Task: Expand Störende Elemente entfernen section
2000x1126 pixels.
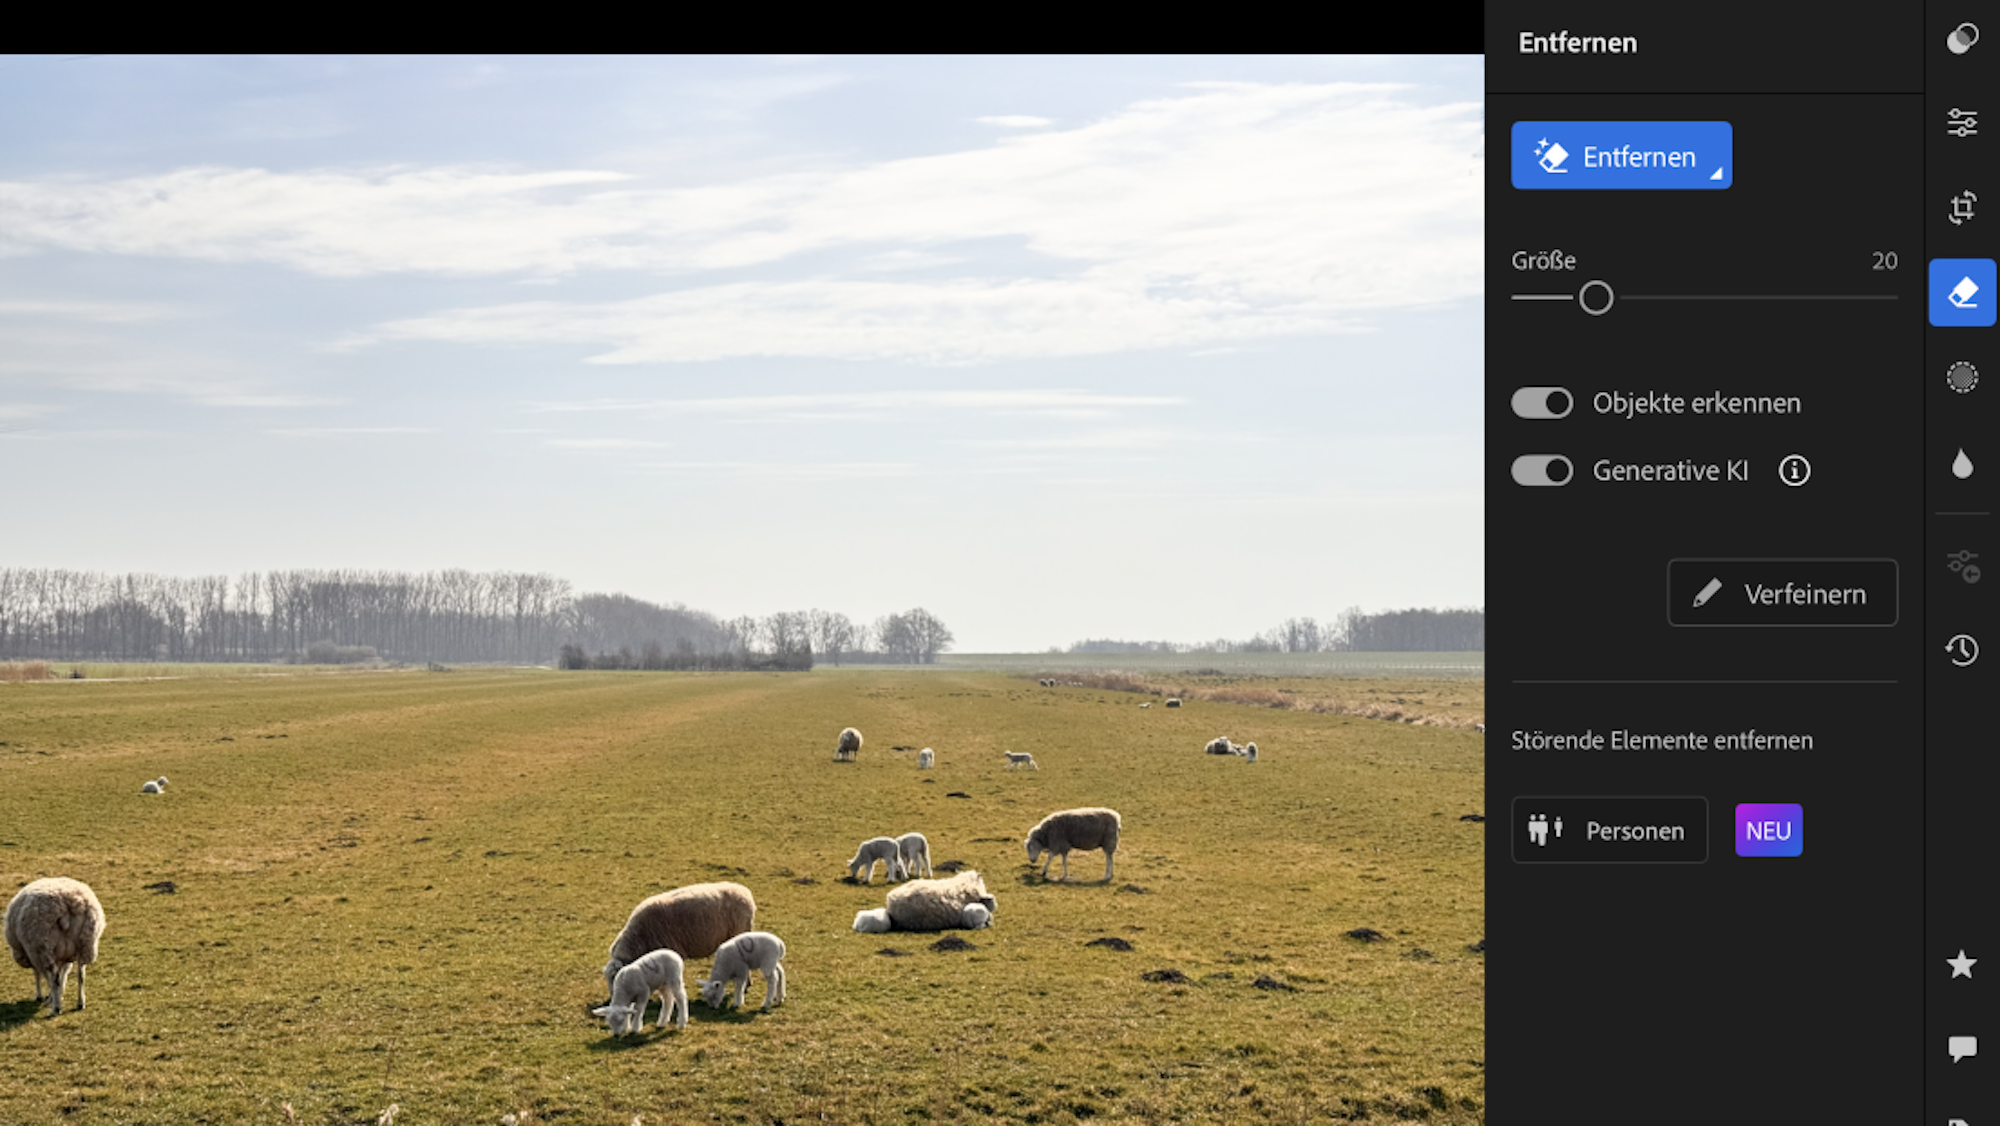Action: [1662, 740]
